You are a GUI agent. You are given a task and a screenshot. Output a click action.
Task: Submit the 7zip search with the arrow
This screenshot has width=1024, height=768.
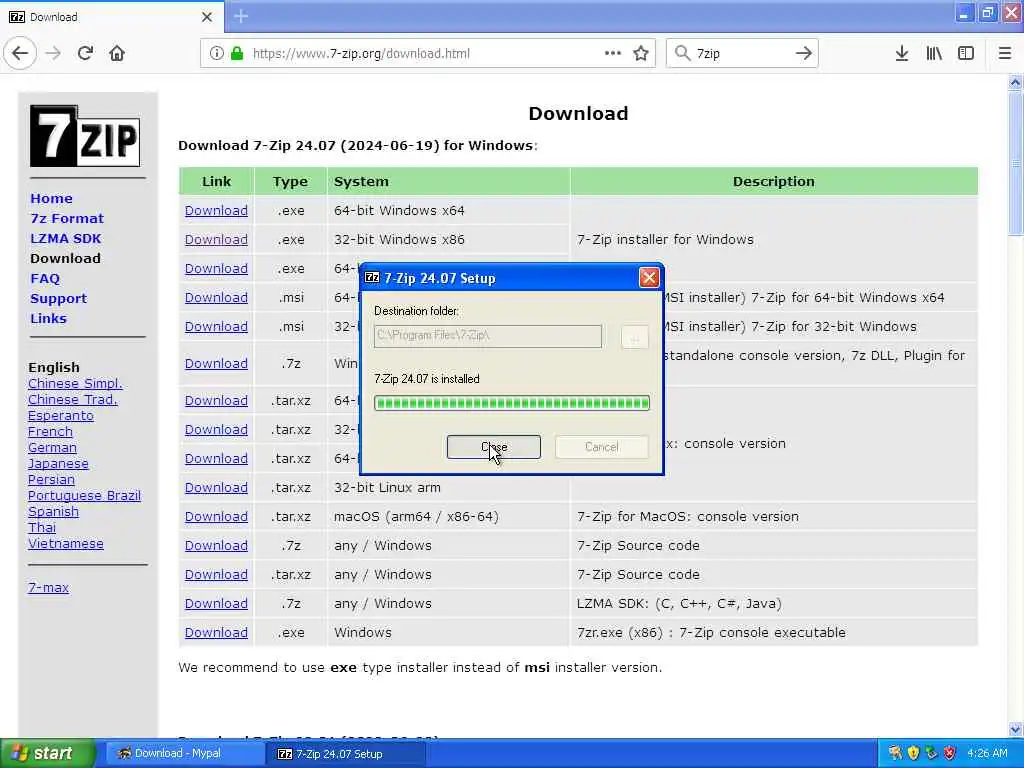(804, 53)
